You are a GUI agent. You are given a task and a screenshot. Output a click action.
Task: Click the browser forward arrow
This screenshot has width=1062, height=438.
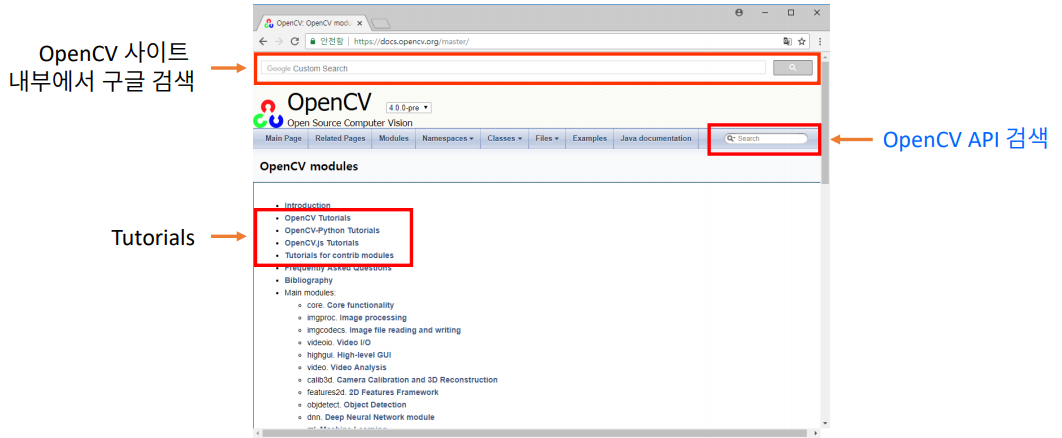[279, 41]
